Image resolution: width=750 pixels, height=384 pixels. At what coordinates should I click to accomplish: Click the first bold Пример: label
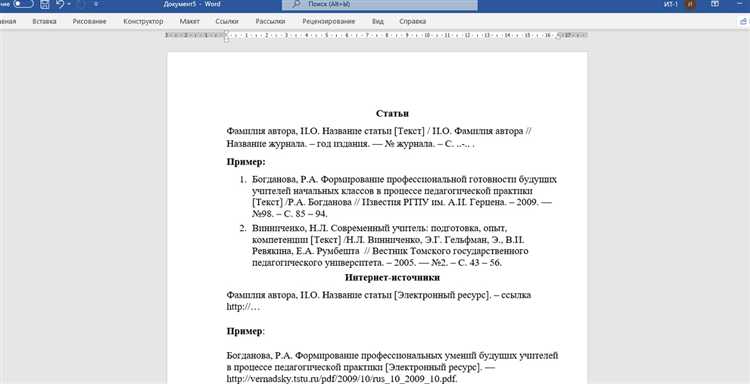point(246,162)
